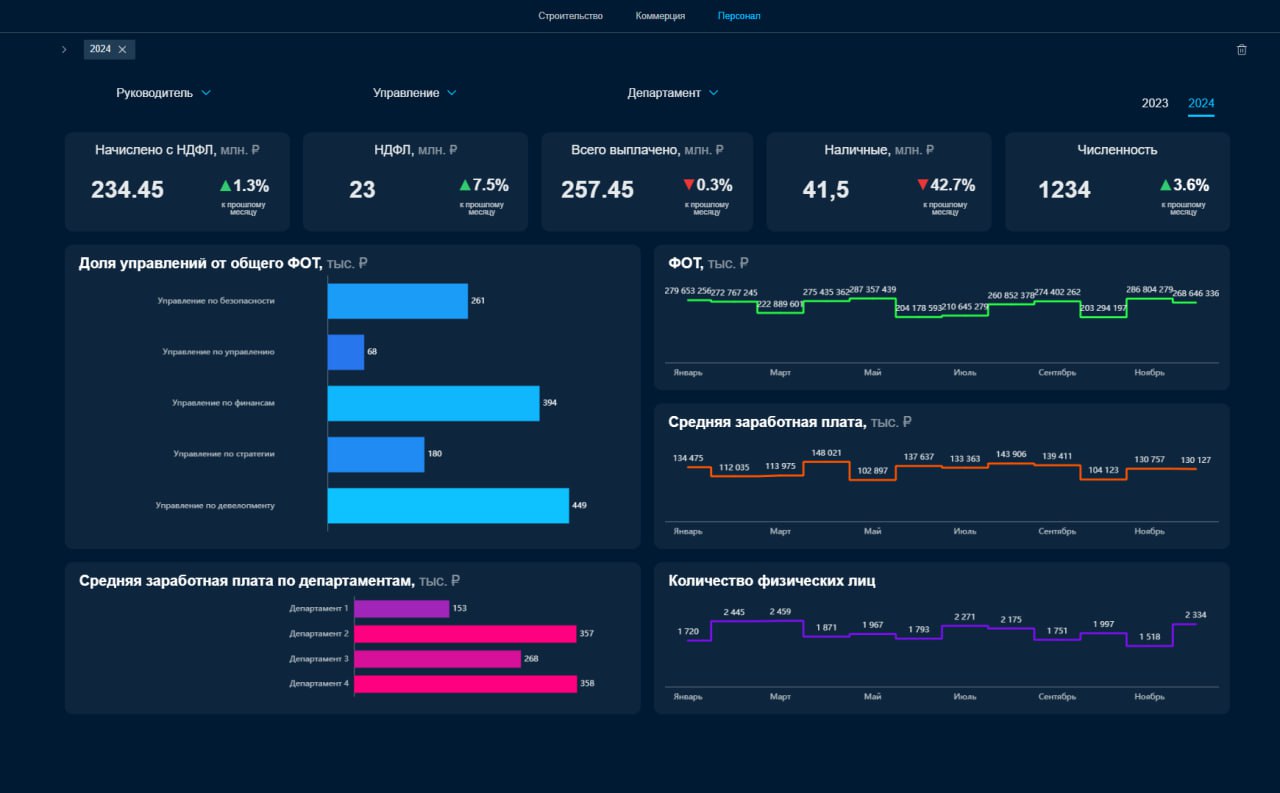This screenshot has height=793, width=1280.
Task: Open the Руководитель dropdown
Action: coord(164,93)
